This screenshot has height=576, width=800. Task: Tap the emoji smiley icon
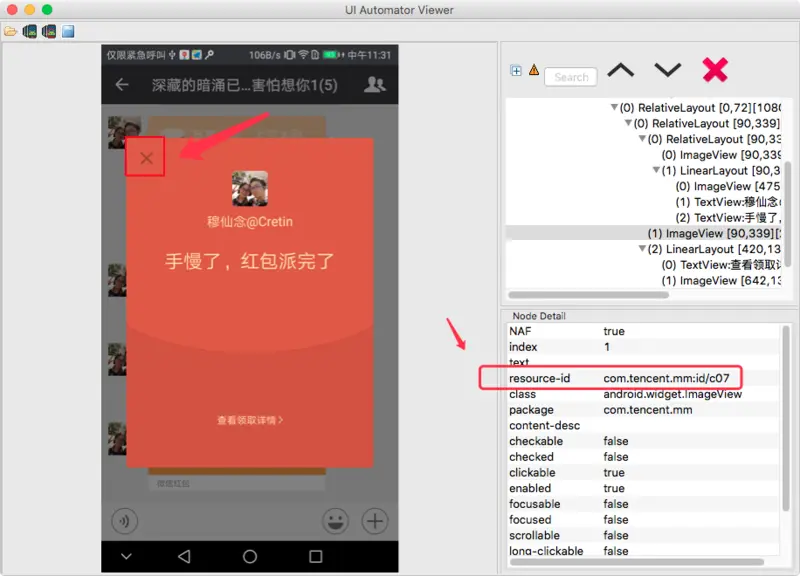coord(335,521)
